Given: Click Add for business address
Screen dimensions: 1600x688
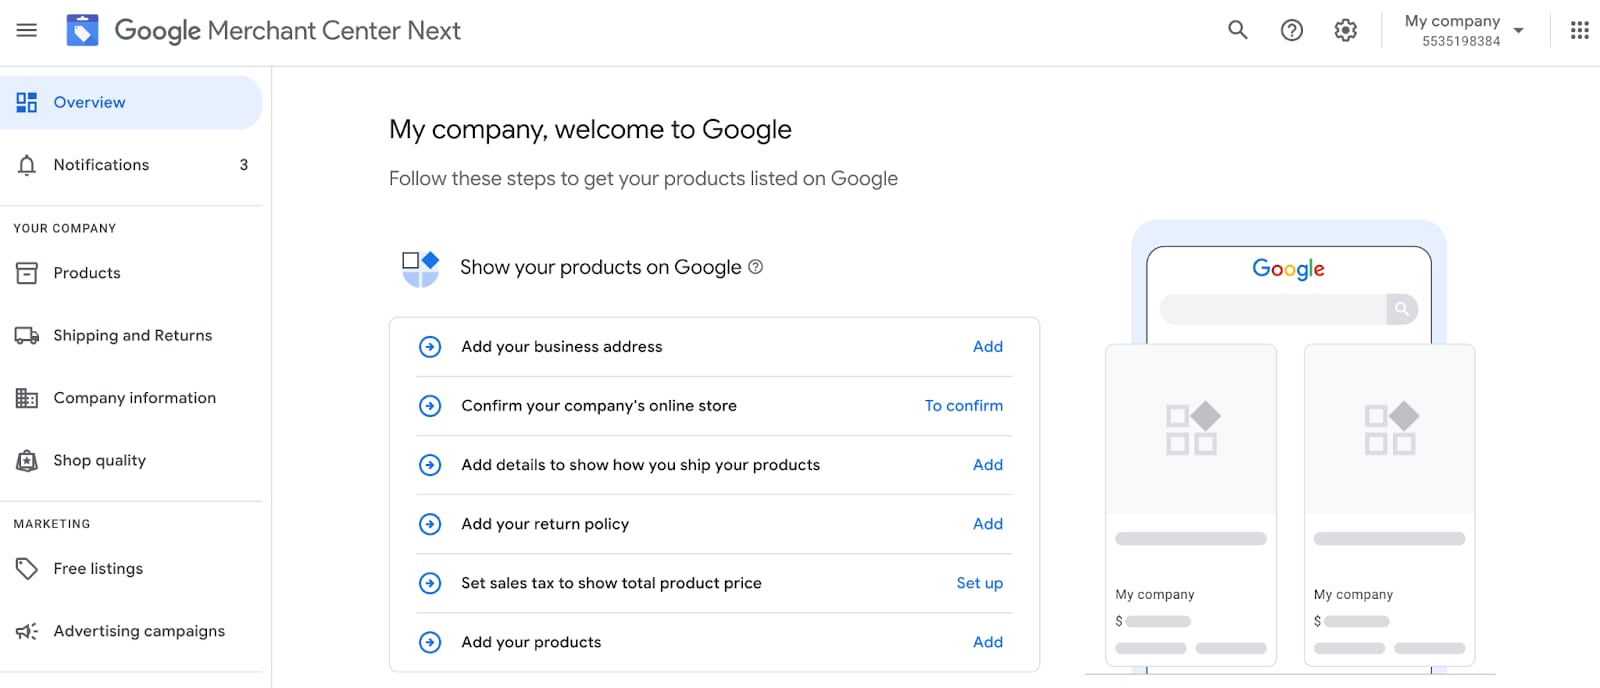Looking at the screenshot, I should [987, 347].
